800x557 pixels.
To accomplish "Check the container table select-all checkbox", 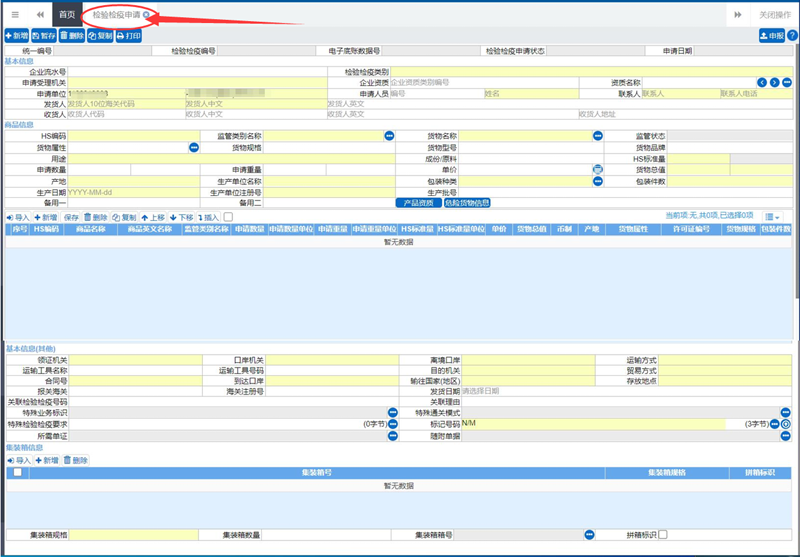I will (16, 472).
